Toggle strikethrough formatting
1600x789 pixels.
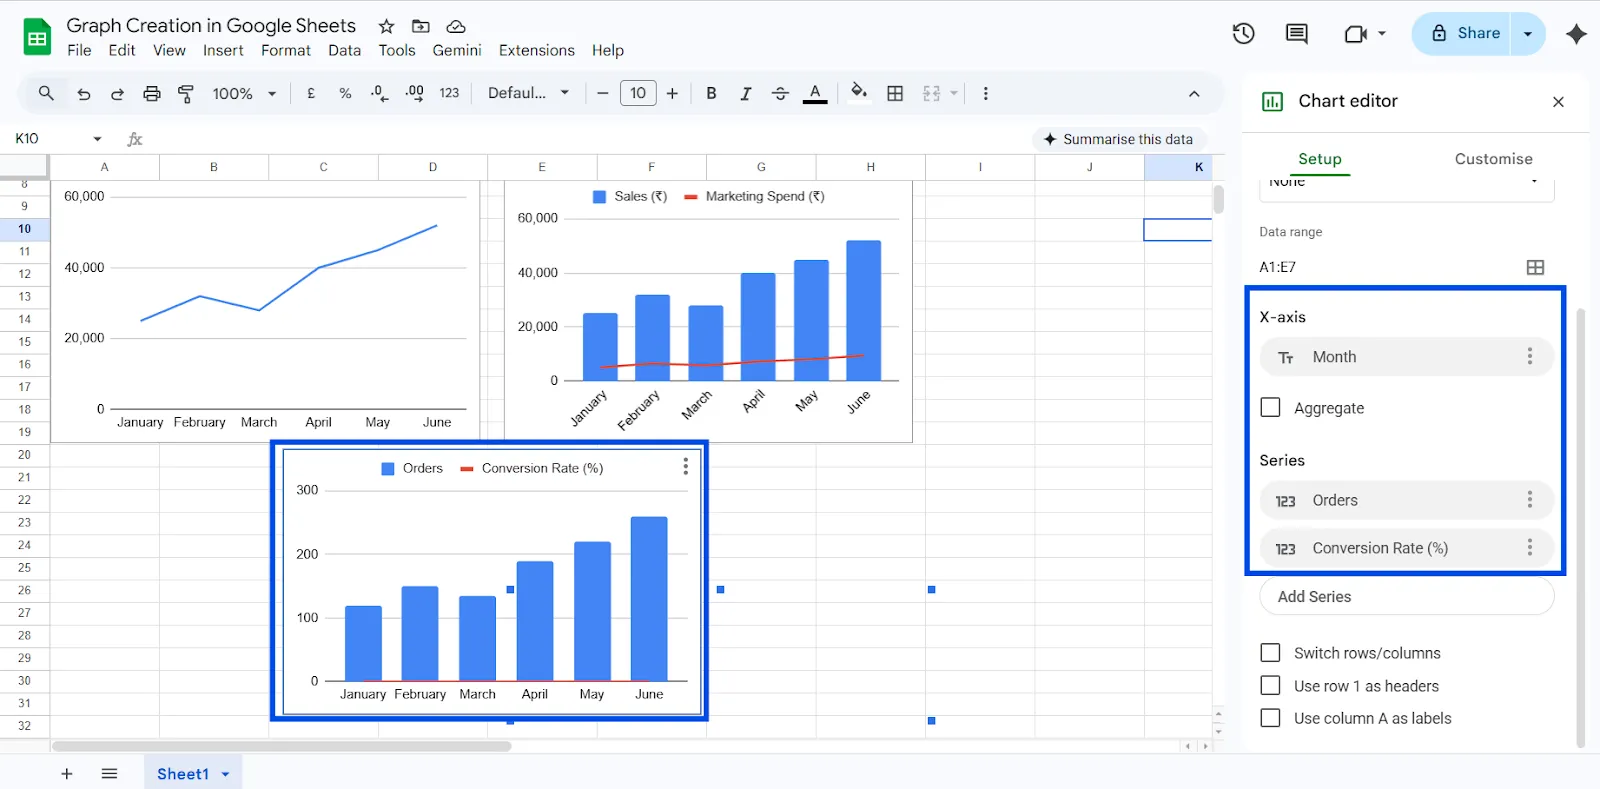click(x=780, y=93)
